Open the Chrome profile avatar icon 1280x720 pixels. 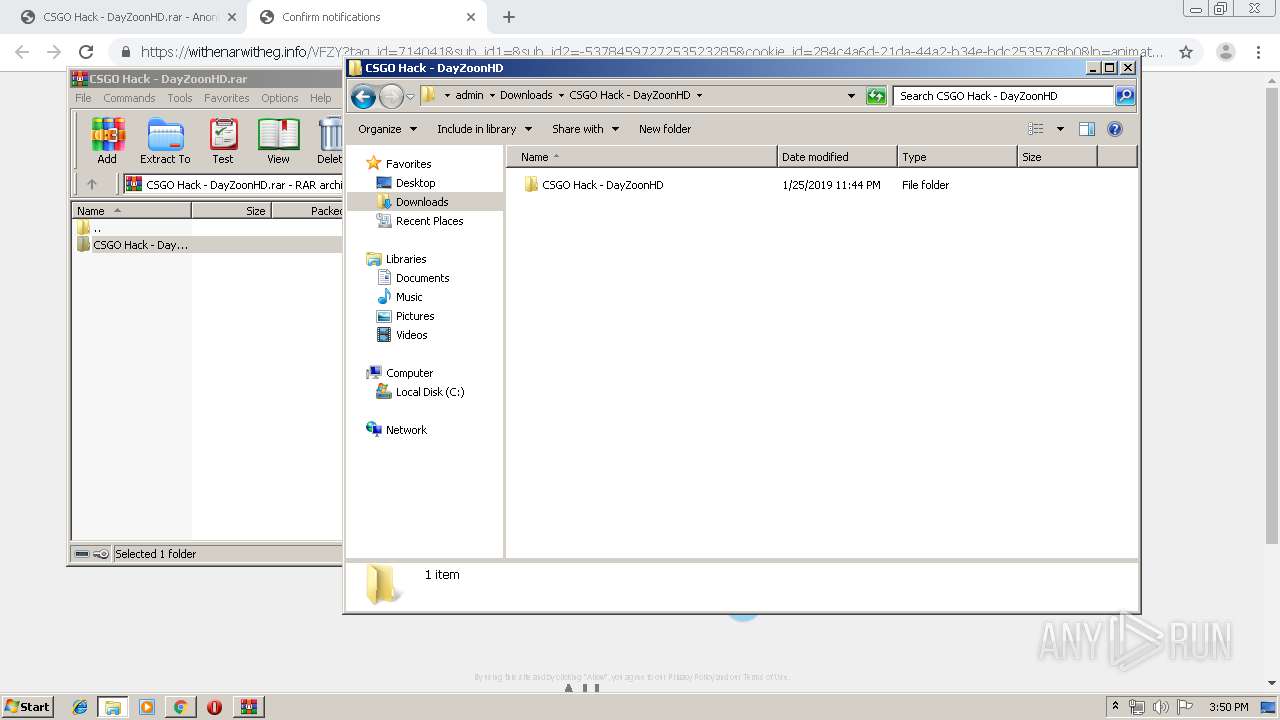click(1225, 52)
